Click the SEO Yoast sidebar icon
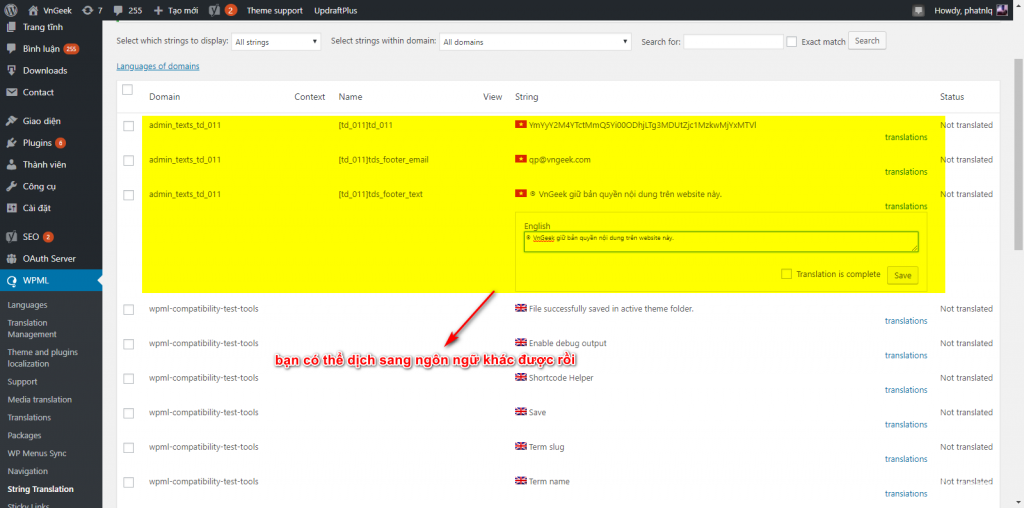The height and width of the screenshot is (508, 1024). coord(11,236)
